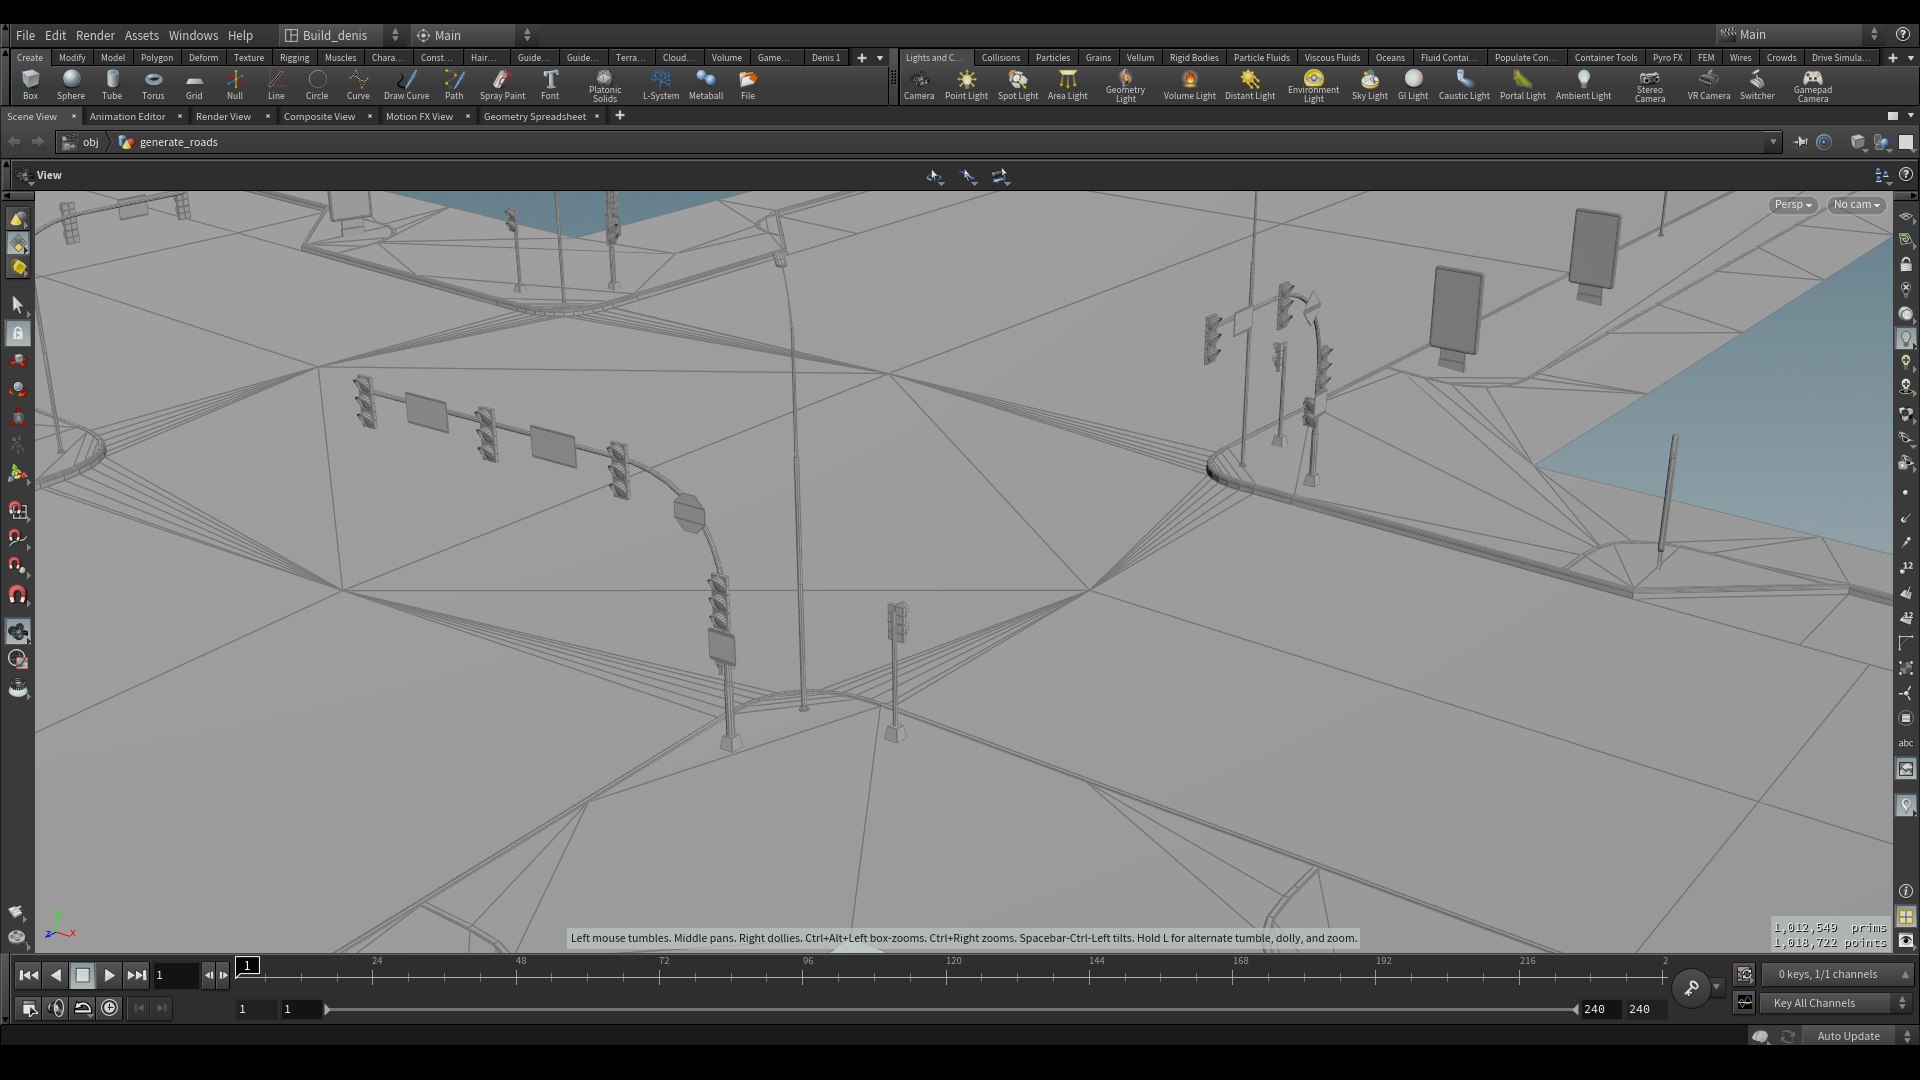Create an Area Light
1920x1080 pixels.
(x=1068, y=84)
